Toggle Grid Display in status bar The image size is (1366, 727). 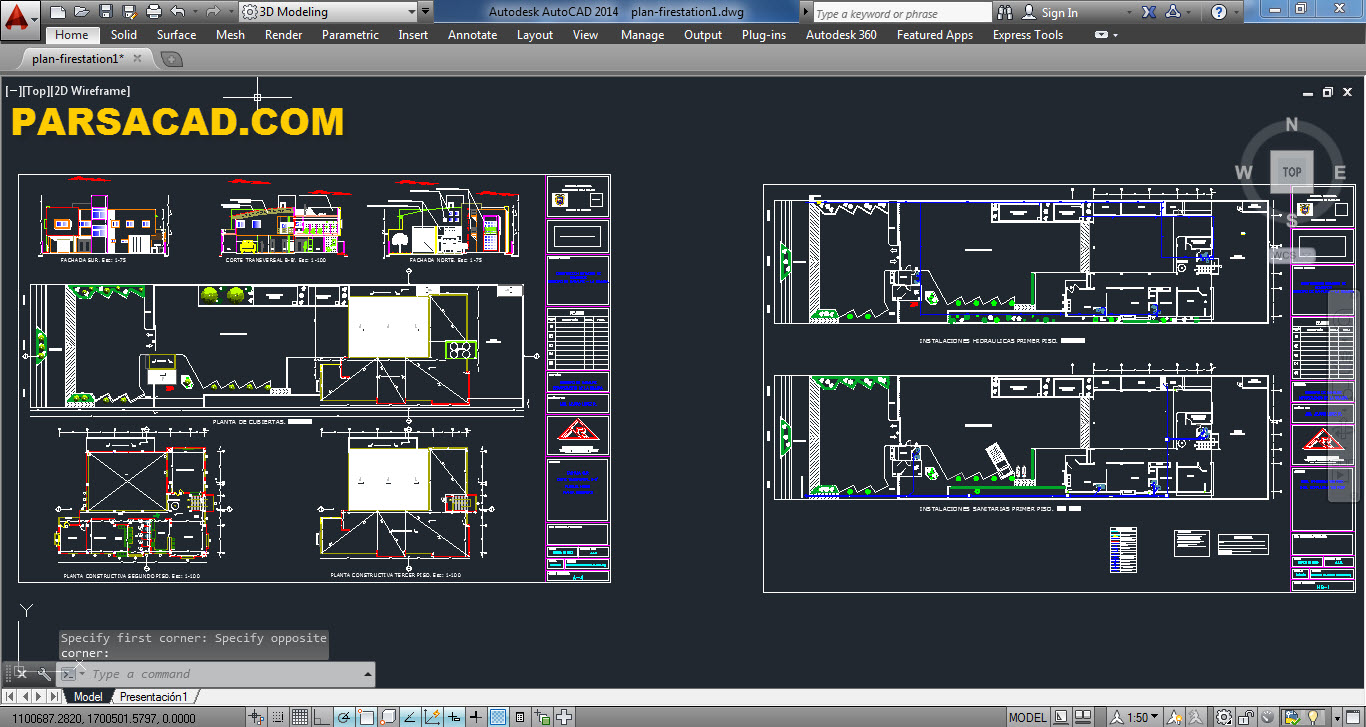tap(300, 717)
